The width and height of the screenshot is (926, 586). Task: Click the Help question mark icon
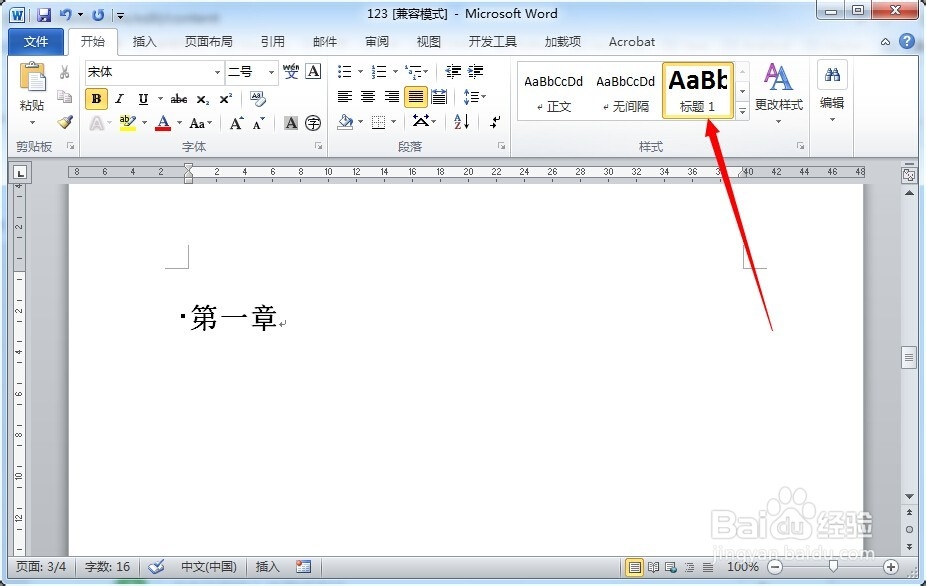tap(907, 41)
